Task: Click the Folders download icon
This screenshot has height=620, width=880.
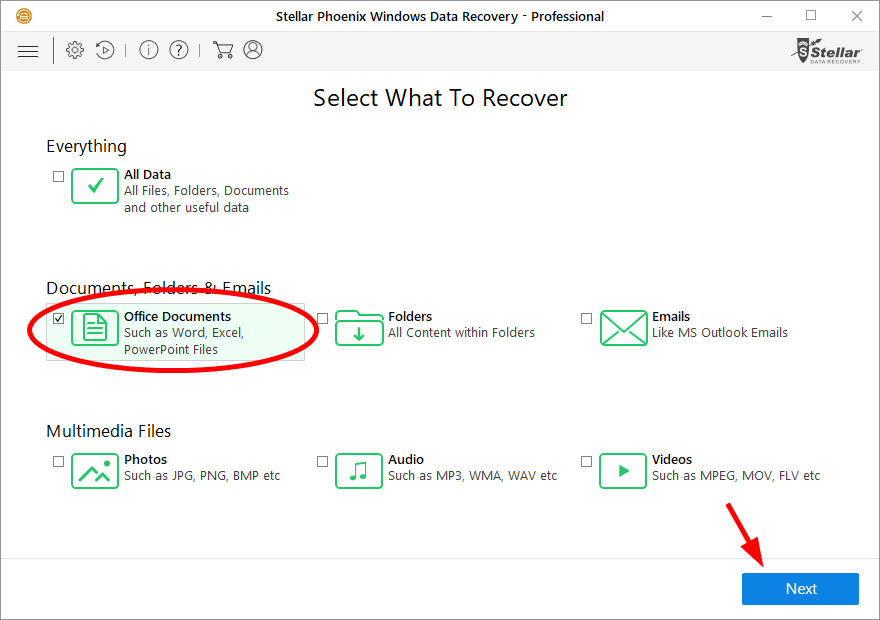Action: click(359, 328)
